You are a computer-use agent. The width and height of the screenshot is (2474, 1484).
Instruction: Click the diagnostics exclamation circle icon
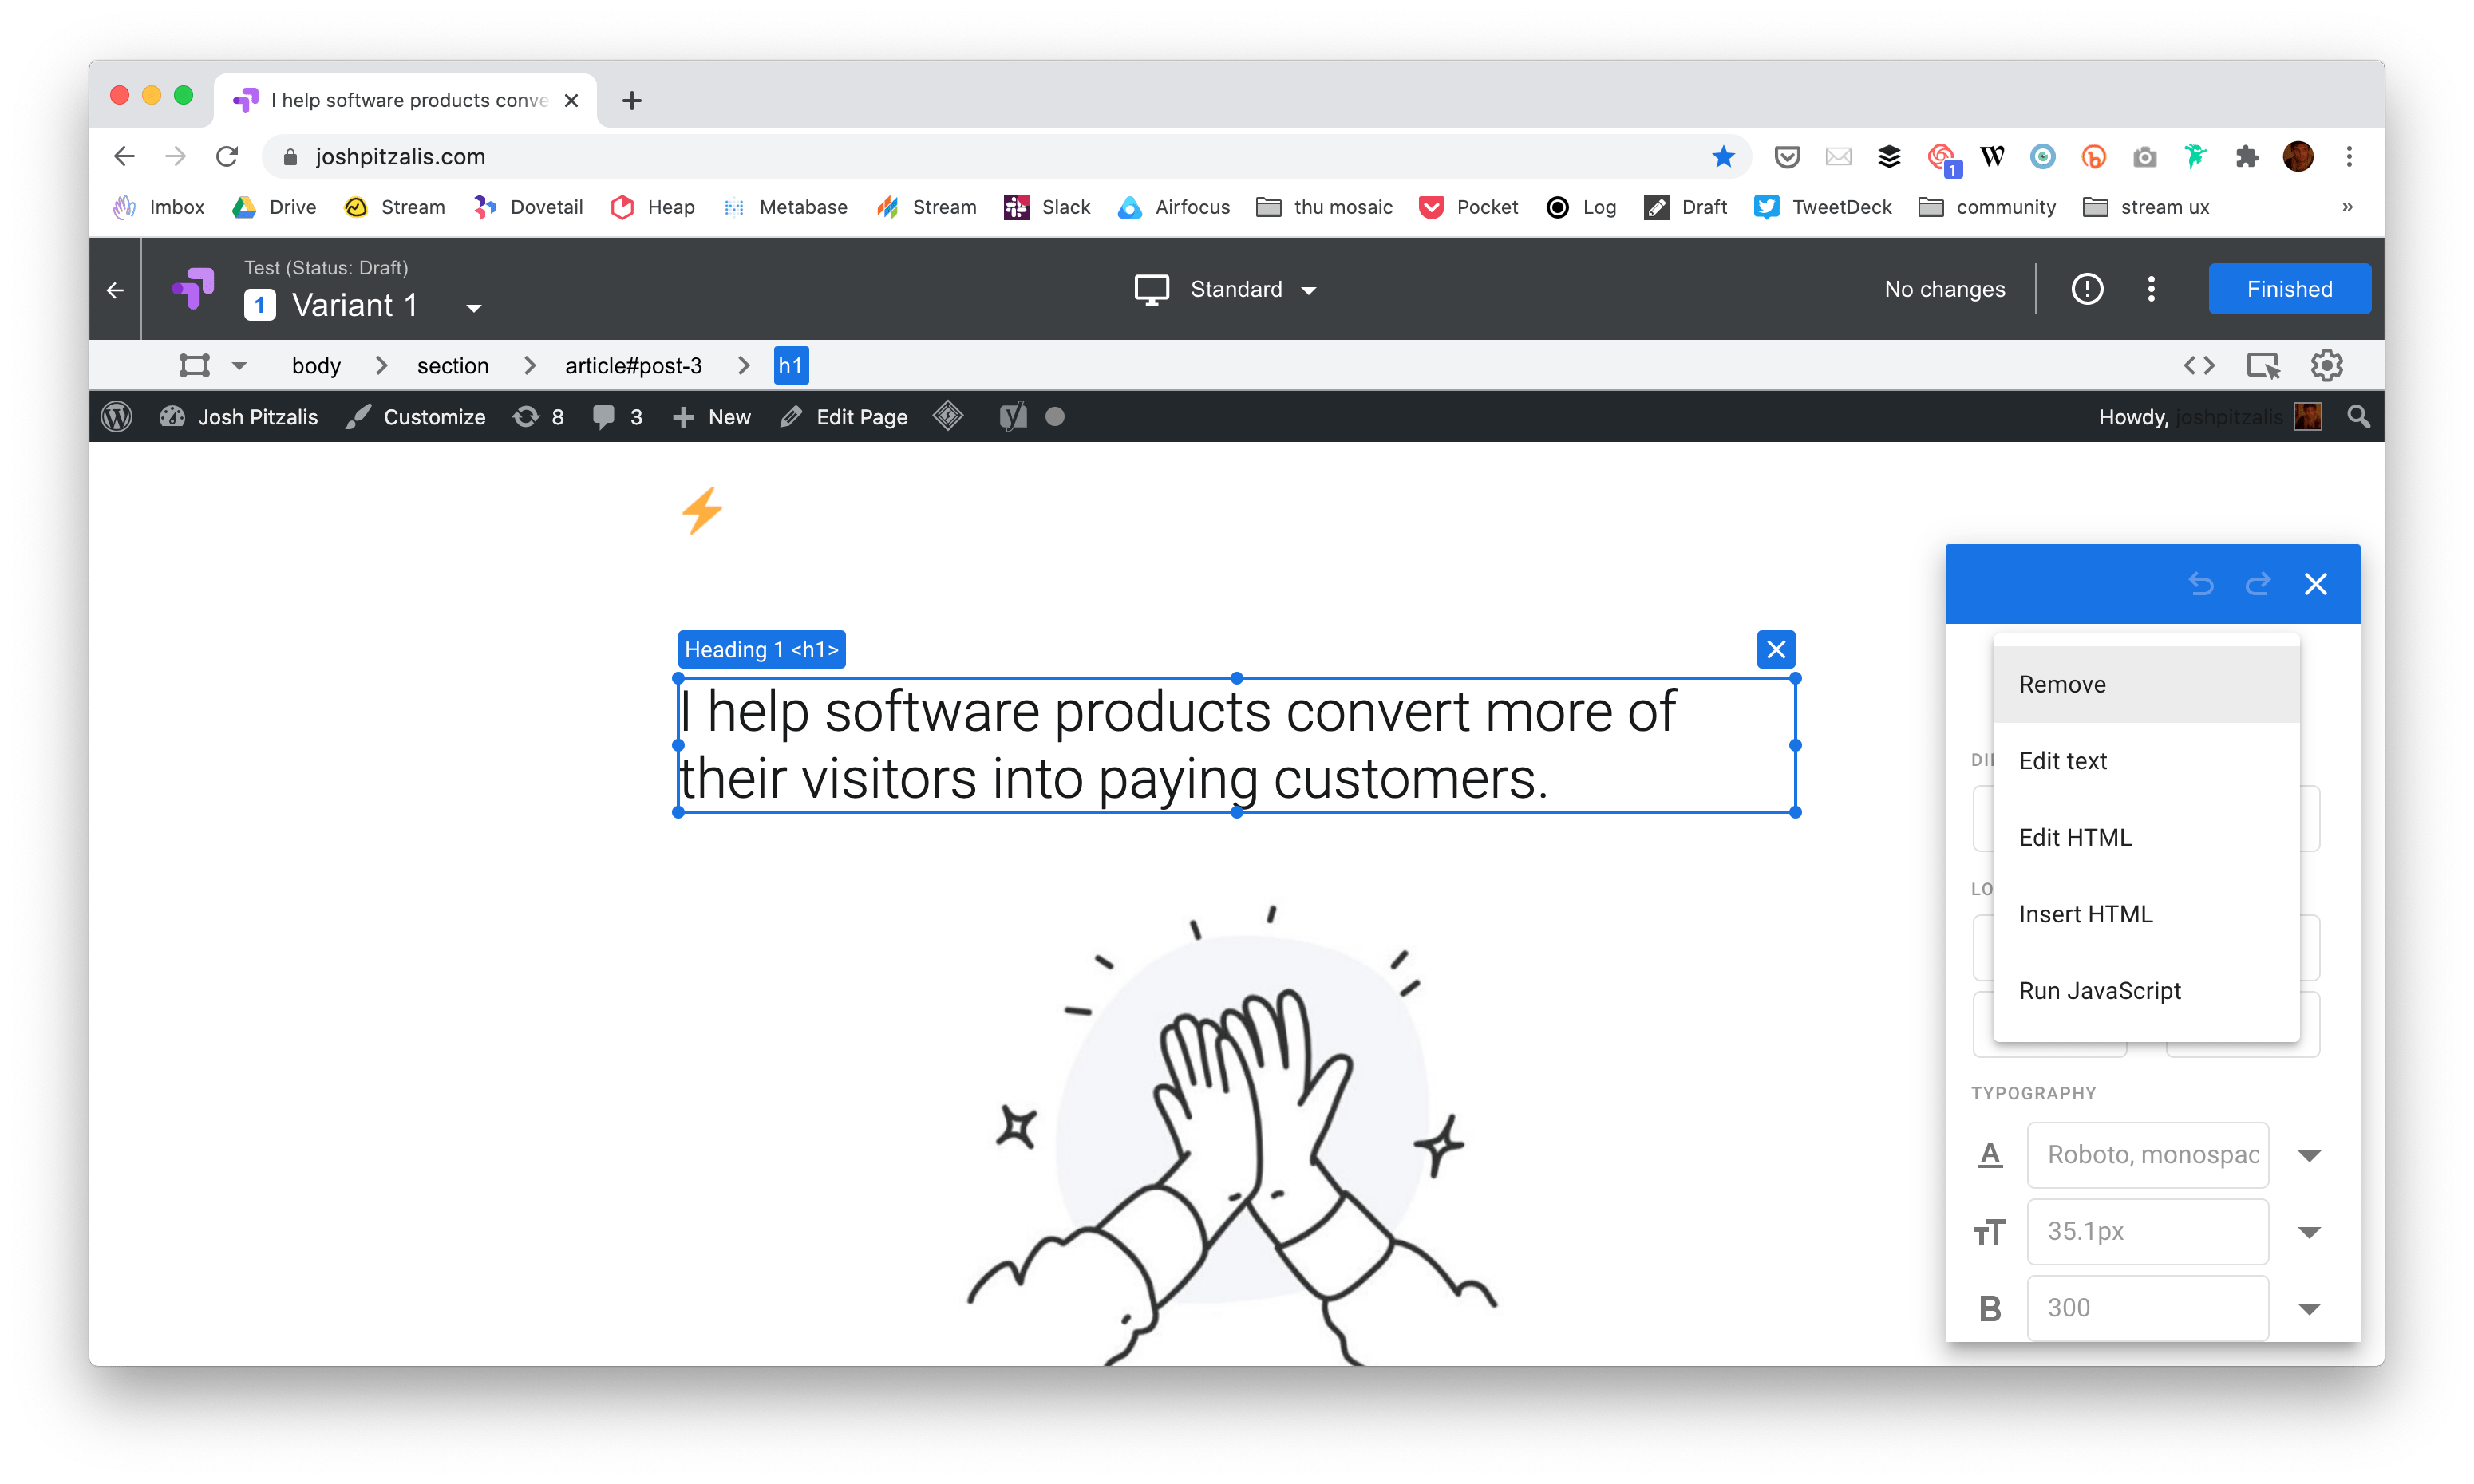pyautogui.click(x=2087, y=289)
